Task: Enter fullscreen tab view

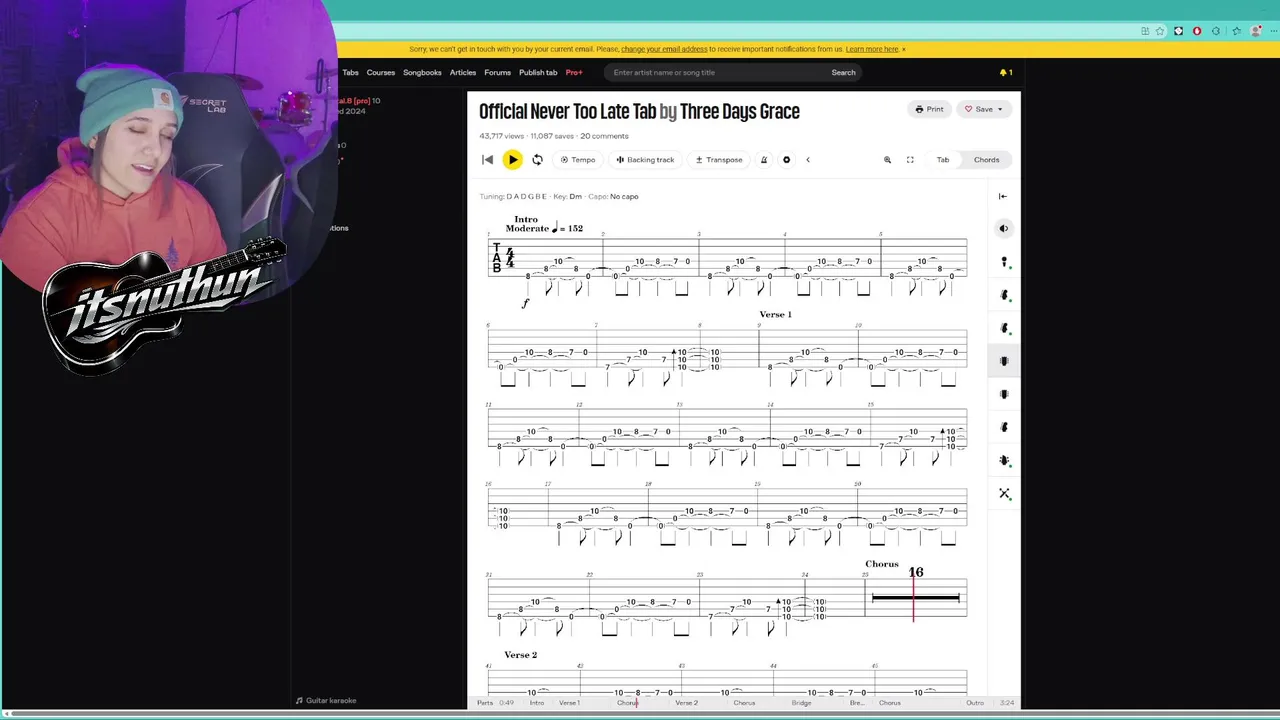Action: pyautogui.click(x=910, y=160)
